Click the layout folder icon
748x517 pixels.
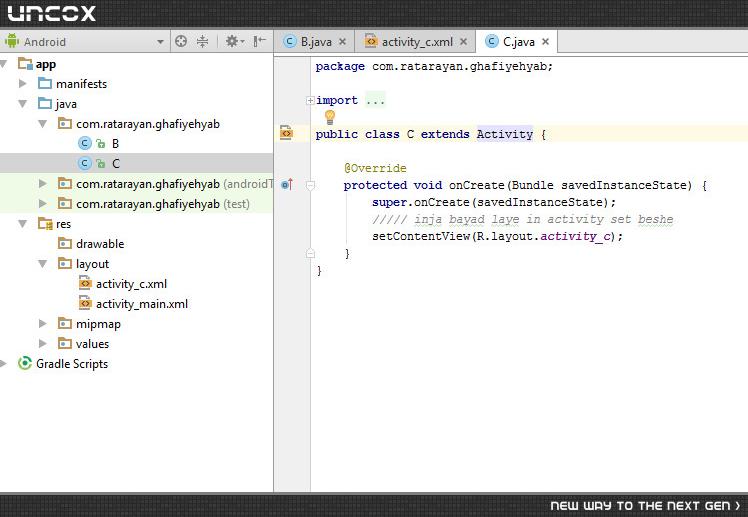65,263
